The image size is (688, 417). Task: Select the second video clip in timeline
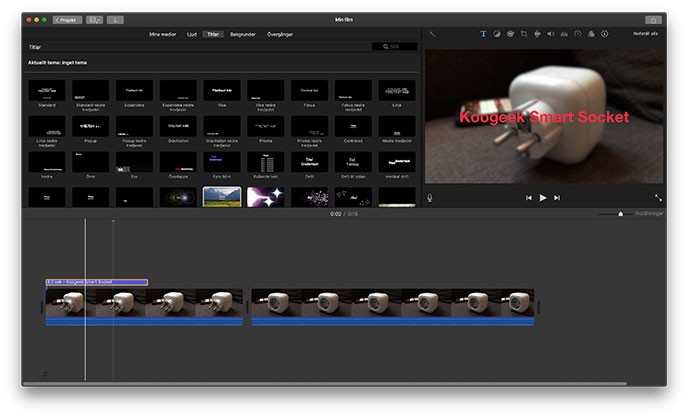393,307
